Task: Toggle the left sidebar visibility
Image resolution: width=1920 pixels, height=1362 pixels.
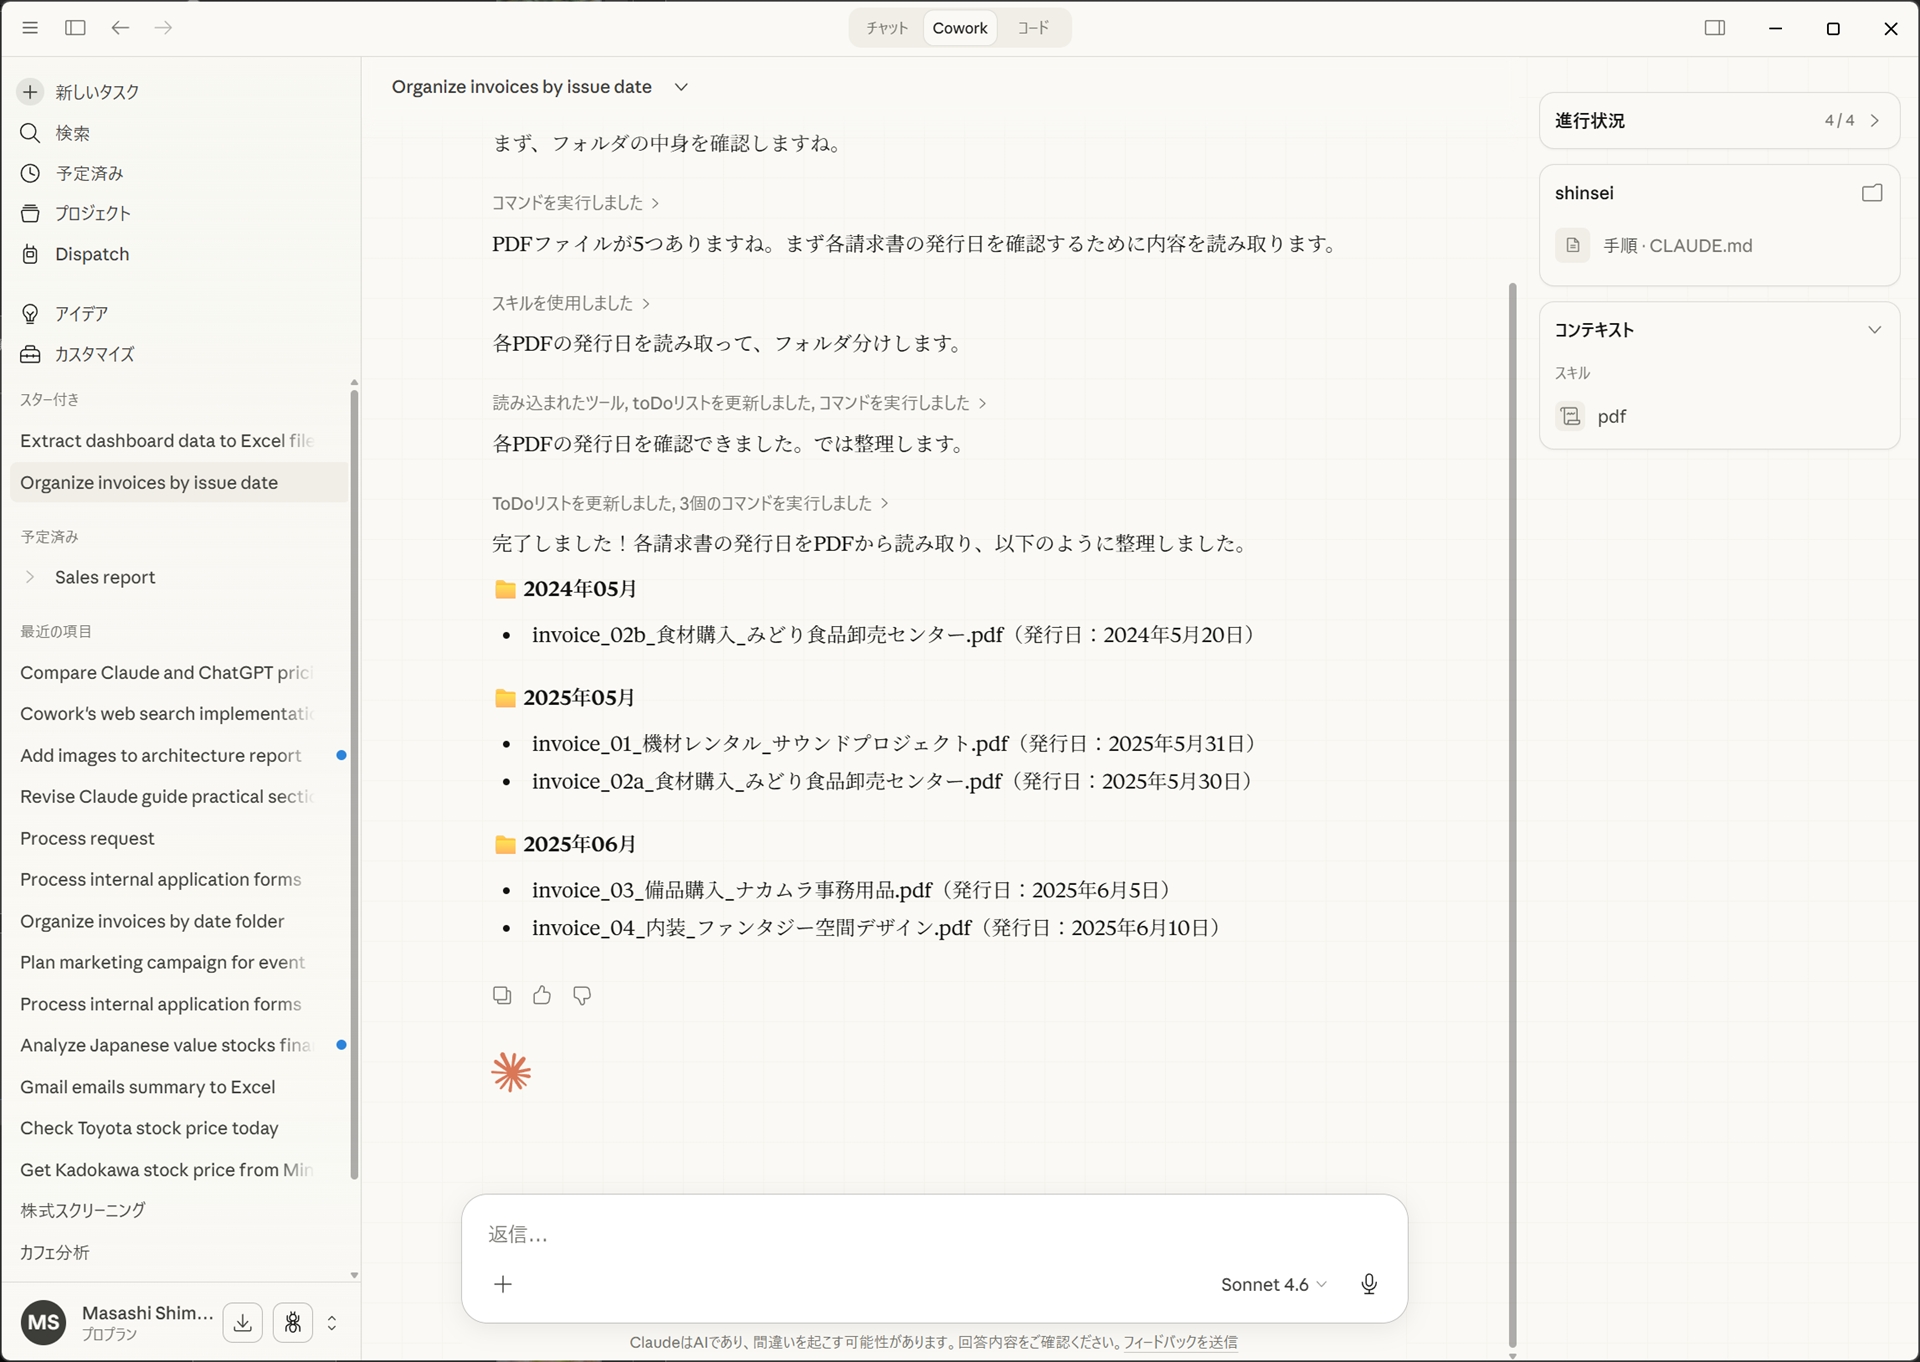Action: [75, 27]
